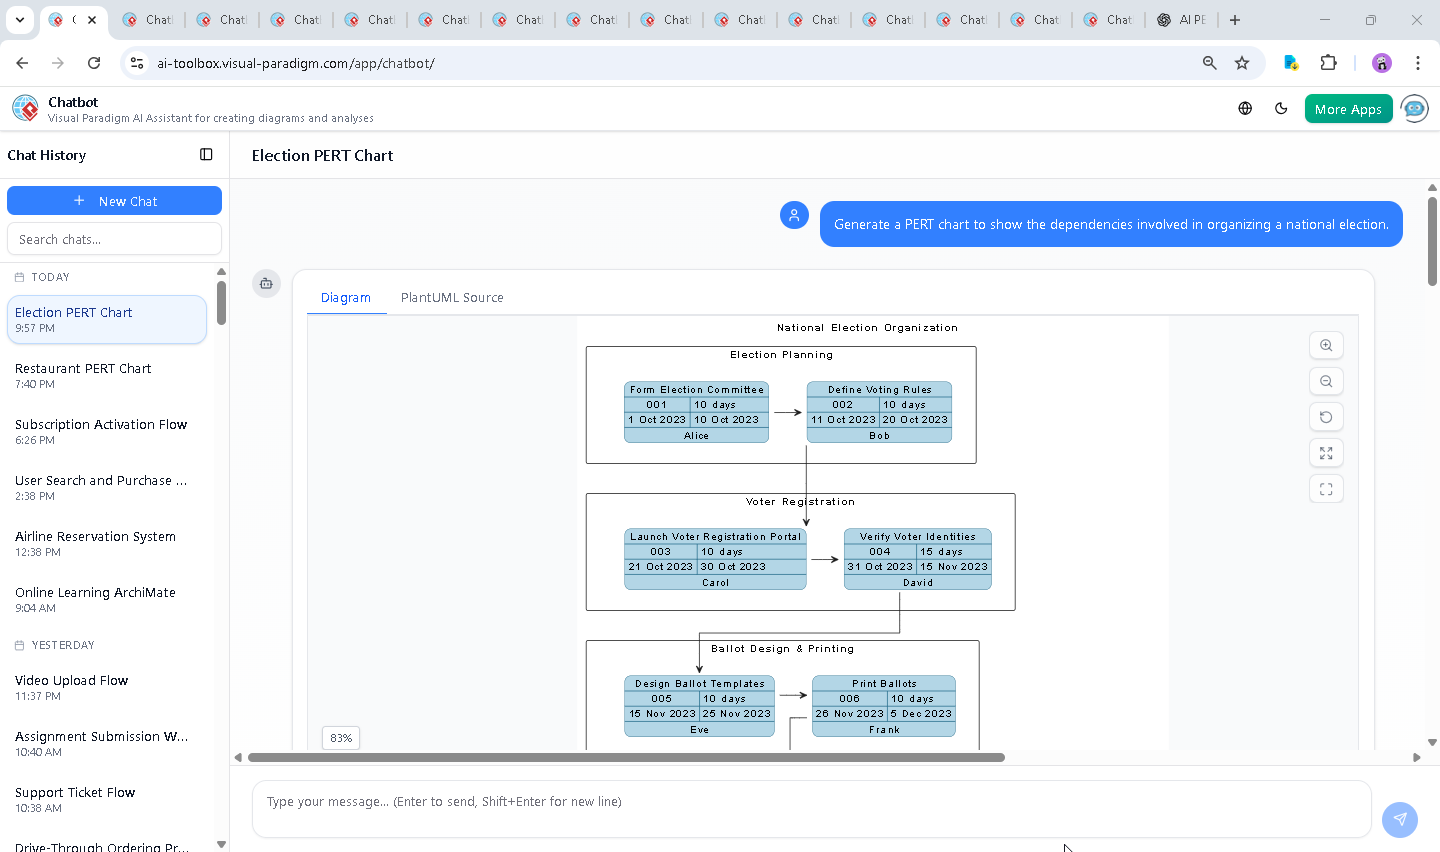The image size is (1440, 852).
Task: Click the 83% zoom percentage indicator
Action: (340, 737)
